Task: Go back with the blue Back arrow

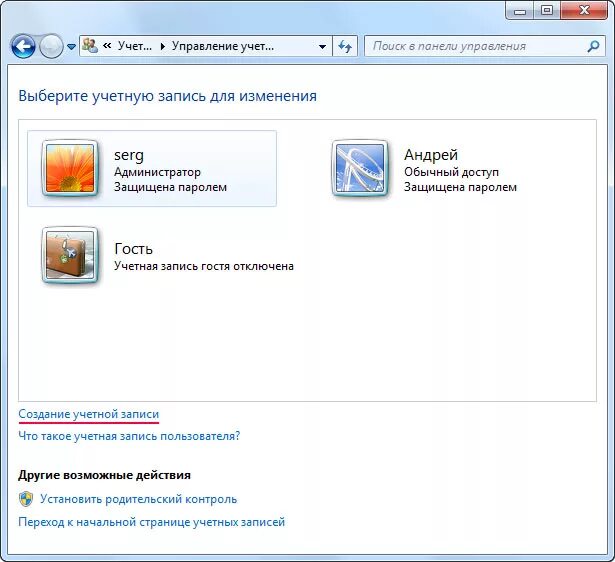Action: [23, 46]
